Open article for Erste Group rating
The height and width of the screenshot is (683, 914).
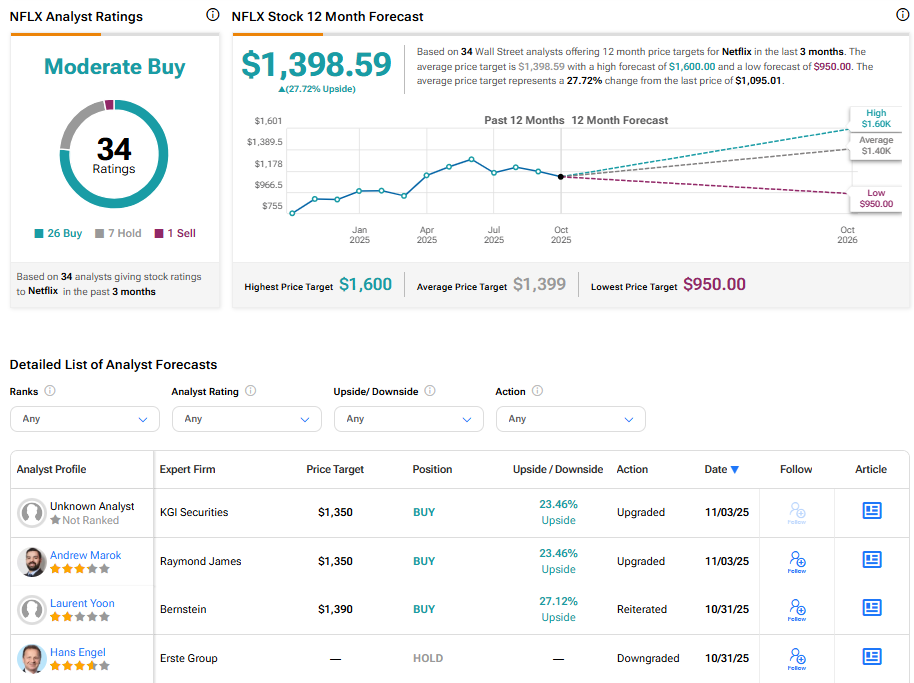871,657
